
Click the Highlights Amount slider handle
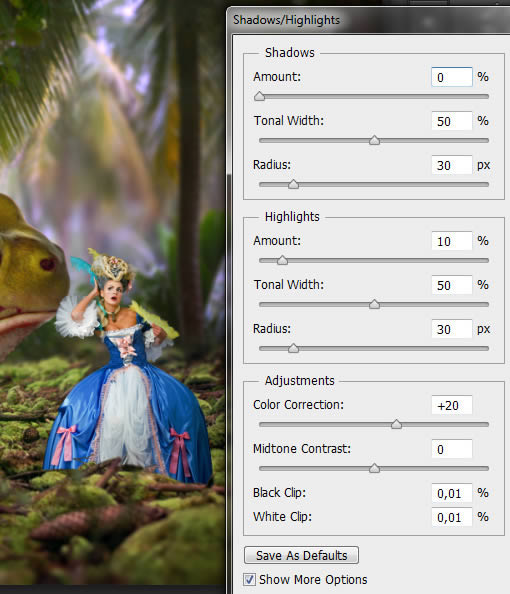point(282,260)
